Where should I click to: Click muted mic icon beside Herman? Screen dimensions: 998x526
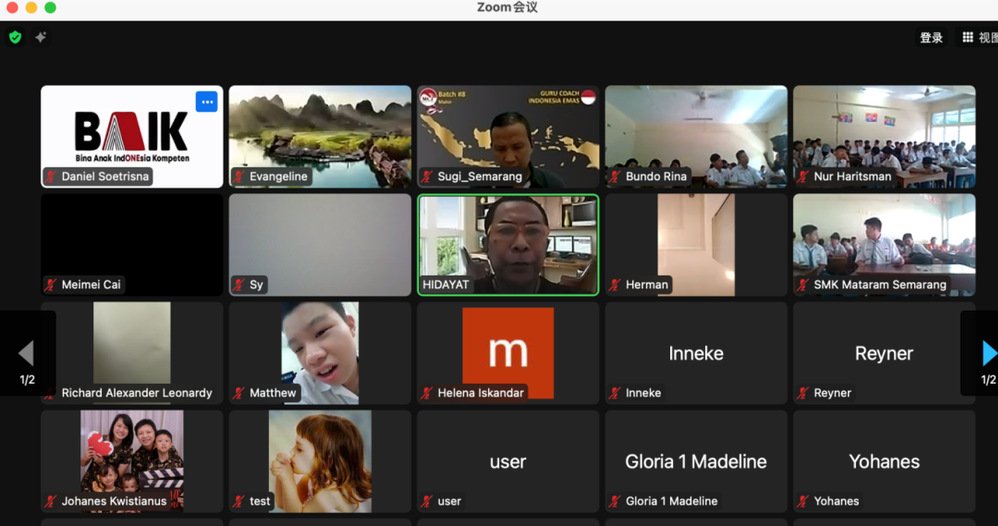coord(615,285)
